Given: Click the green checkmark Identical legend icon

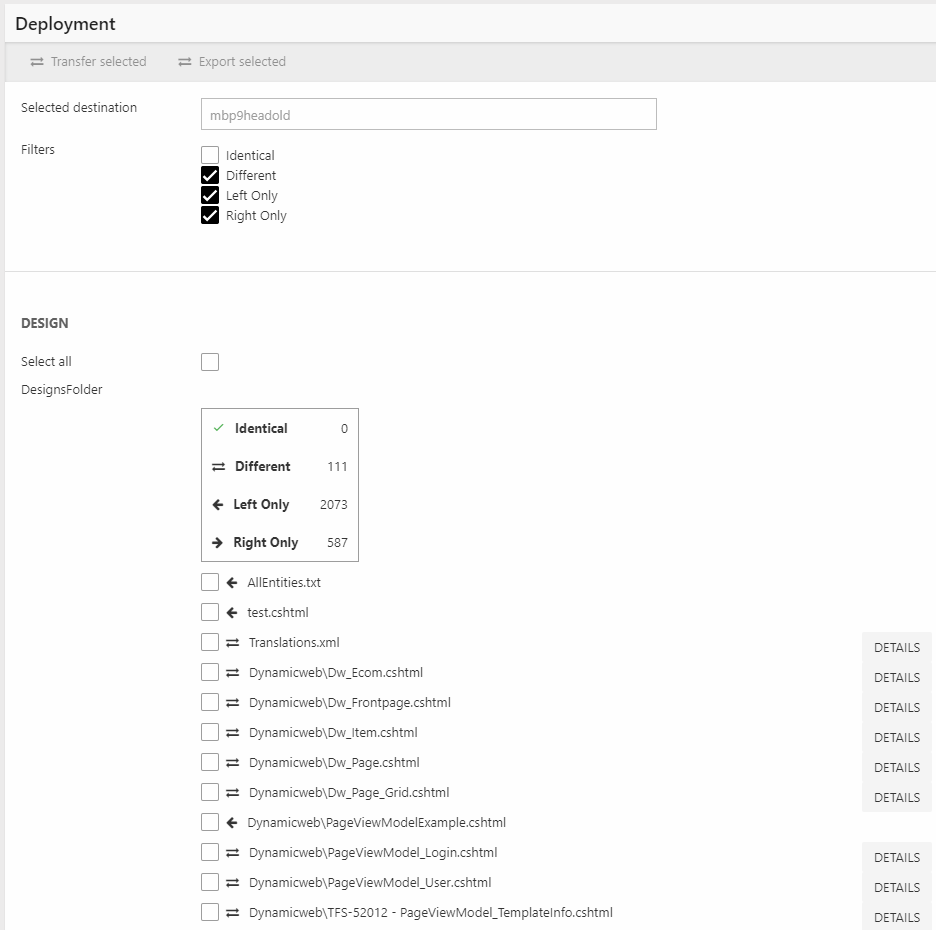Looking at the screenshot, I should pos(219,428).
